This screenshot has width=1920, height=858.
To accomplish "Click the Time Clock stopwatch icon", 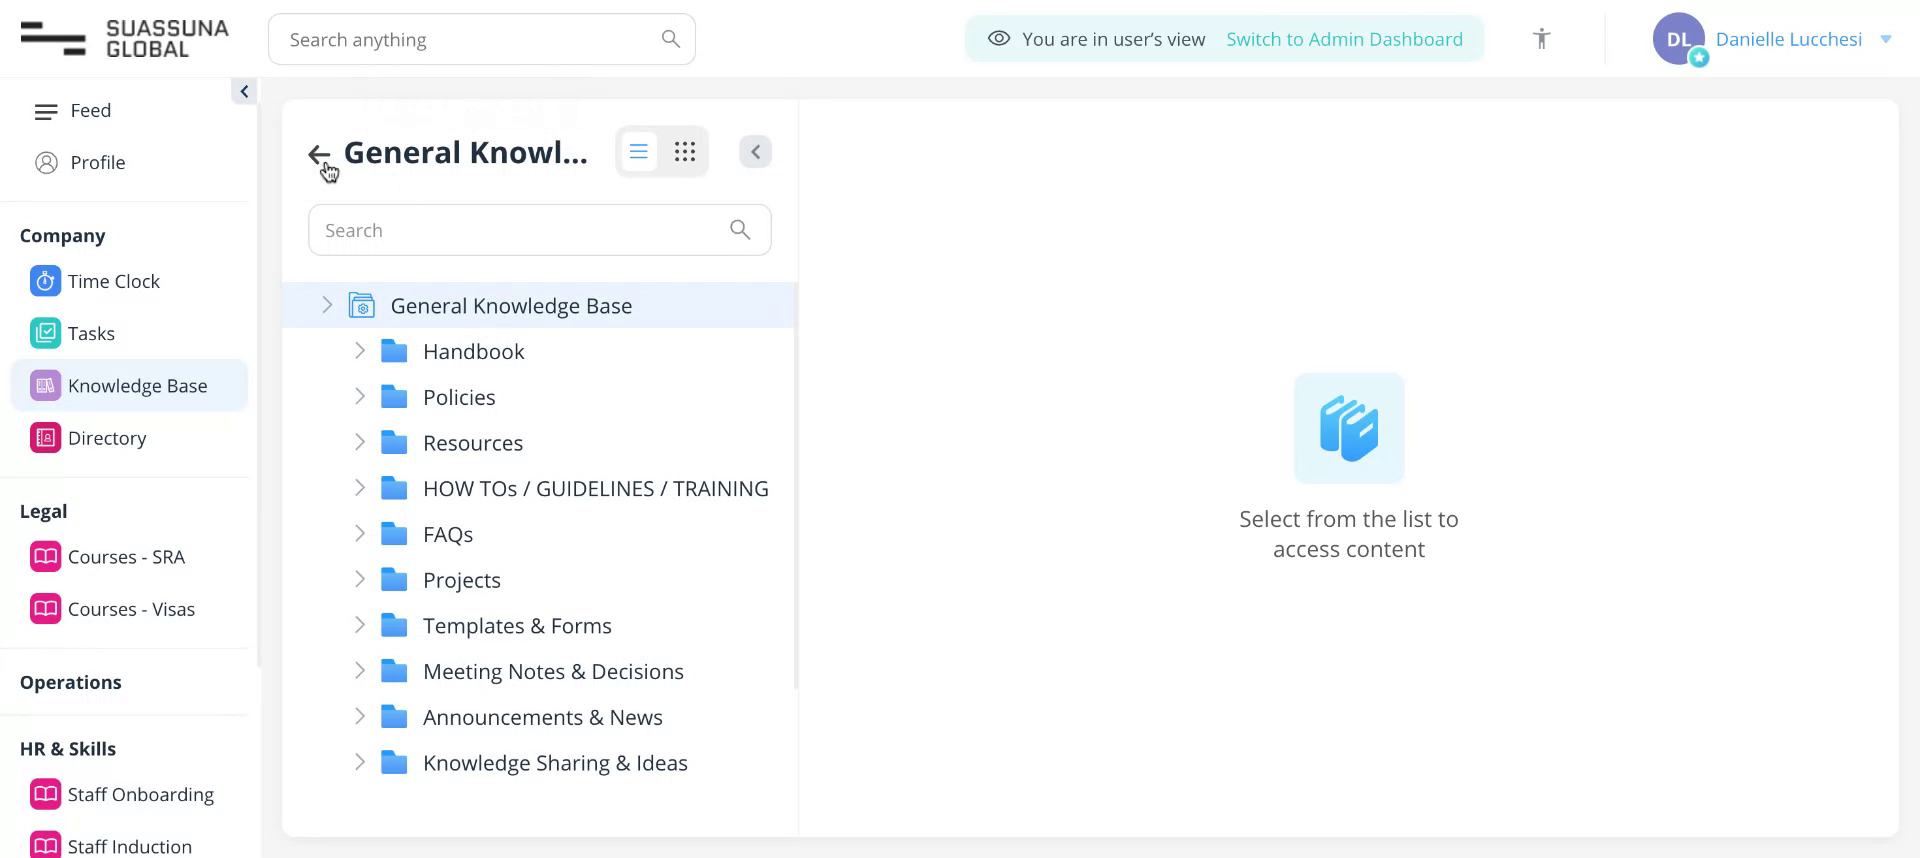I will click(x=45, y=282).
